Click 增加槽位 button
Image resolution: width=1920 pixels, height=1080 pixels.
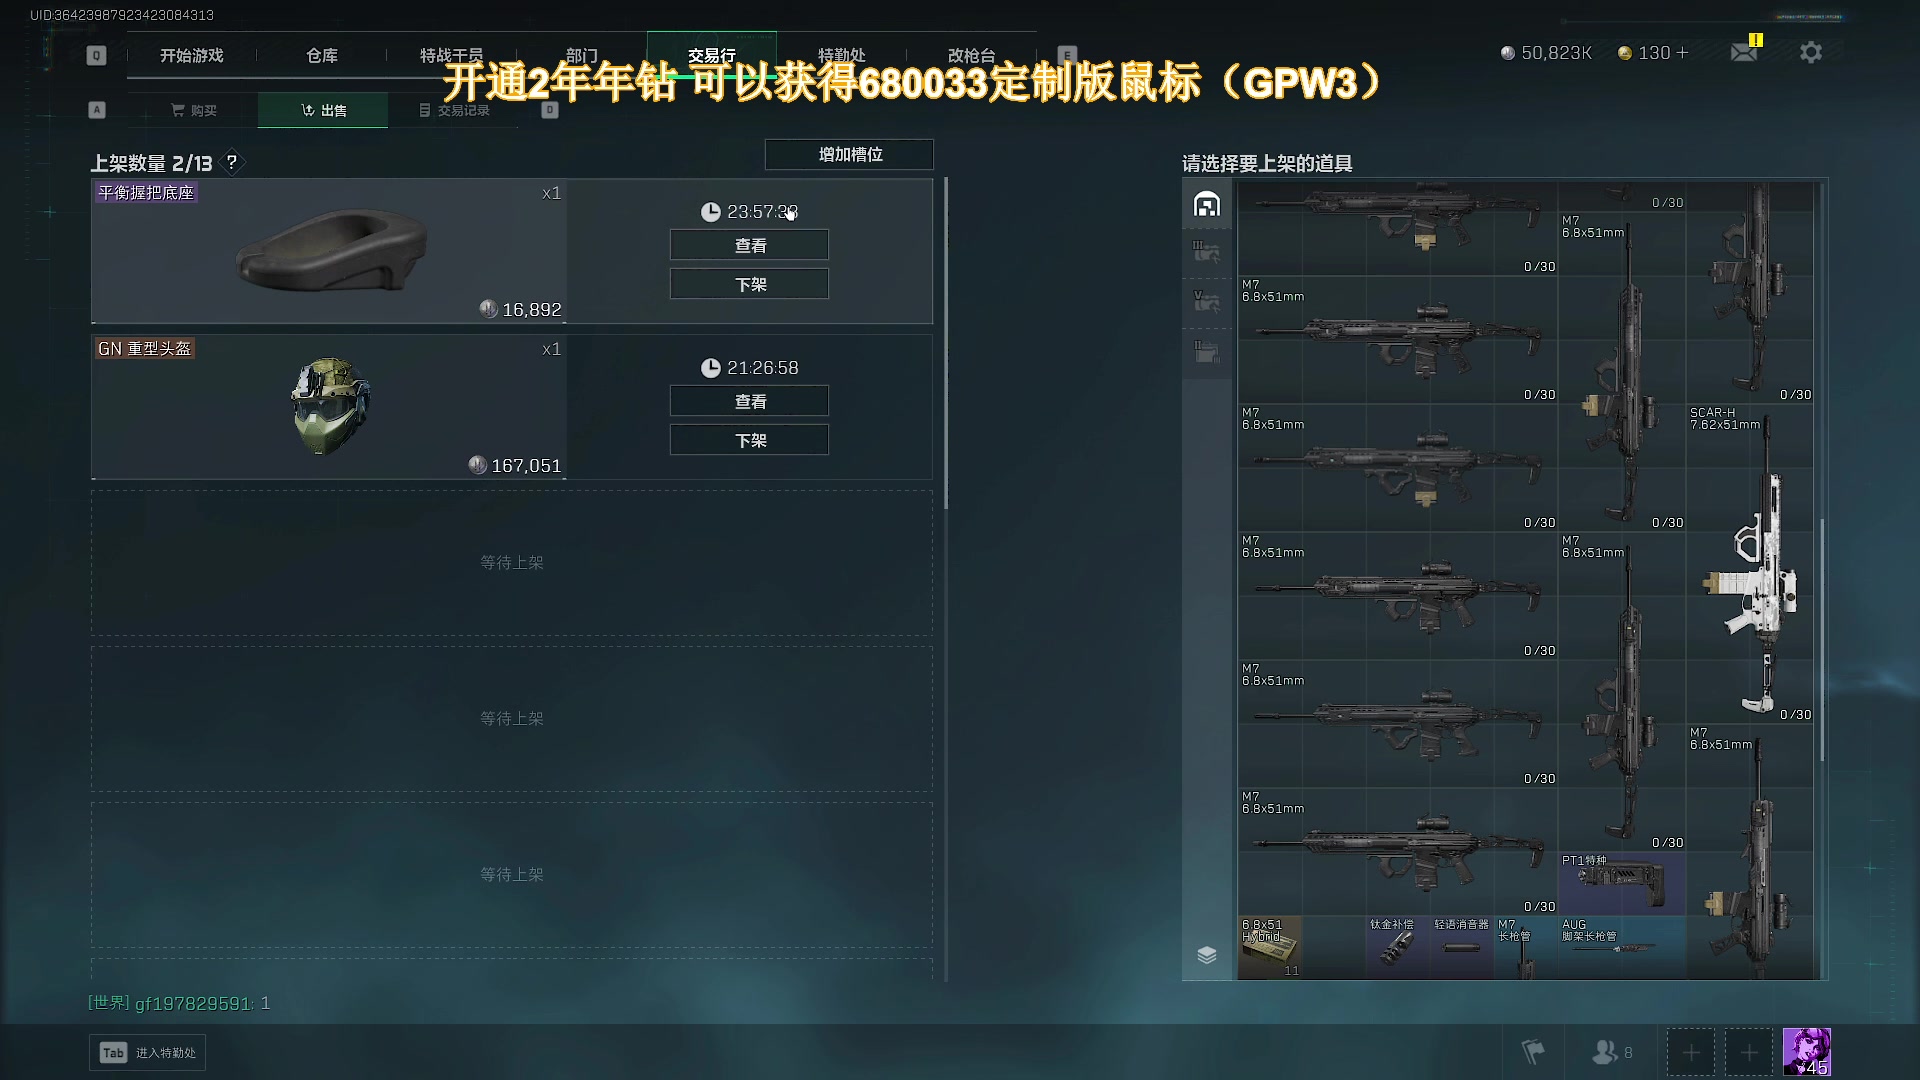pos(849,154)
